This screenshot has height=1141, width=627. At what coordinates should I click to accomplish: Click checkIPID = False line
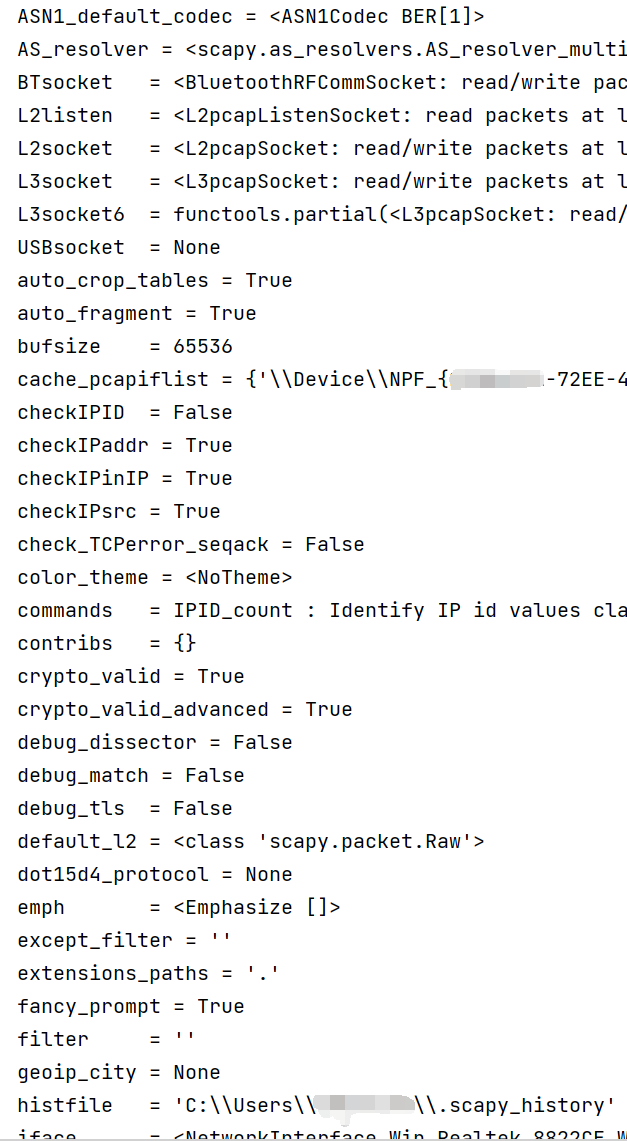[x=125, y=413]
